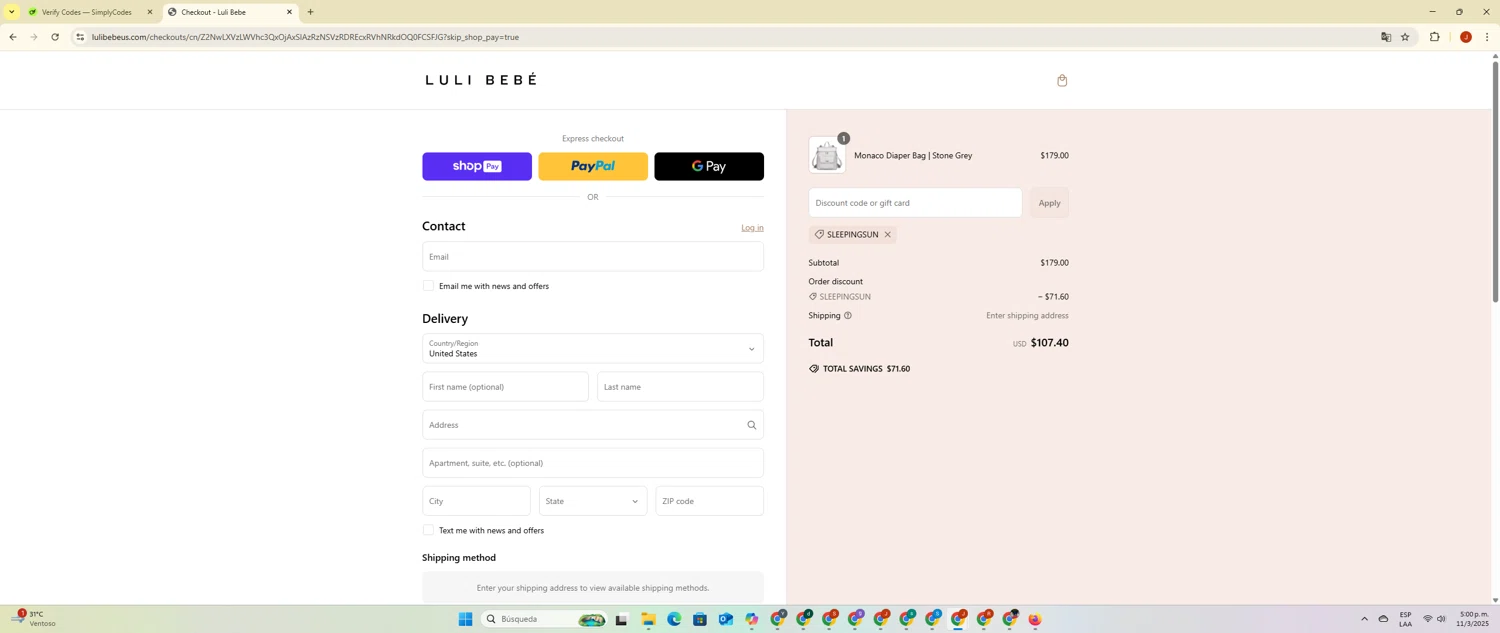Launch Microsoft Edge from the taskbar
Viewport: 1500px width, 633px height.
674,620
